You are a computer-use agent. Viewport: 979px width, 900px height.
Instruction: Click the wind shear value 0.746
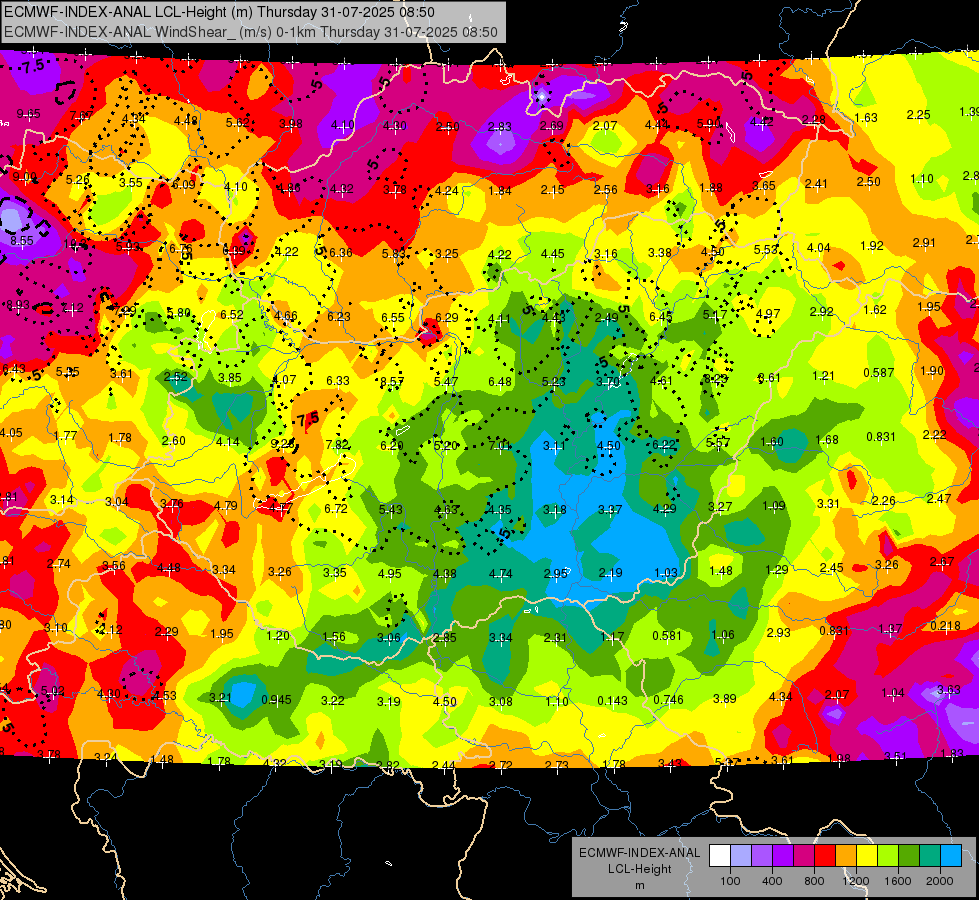coord(668,700)
